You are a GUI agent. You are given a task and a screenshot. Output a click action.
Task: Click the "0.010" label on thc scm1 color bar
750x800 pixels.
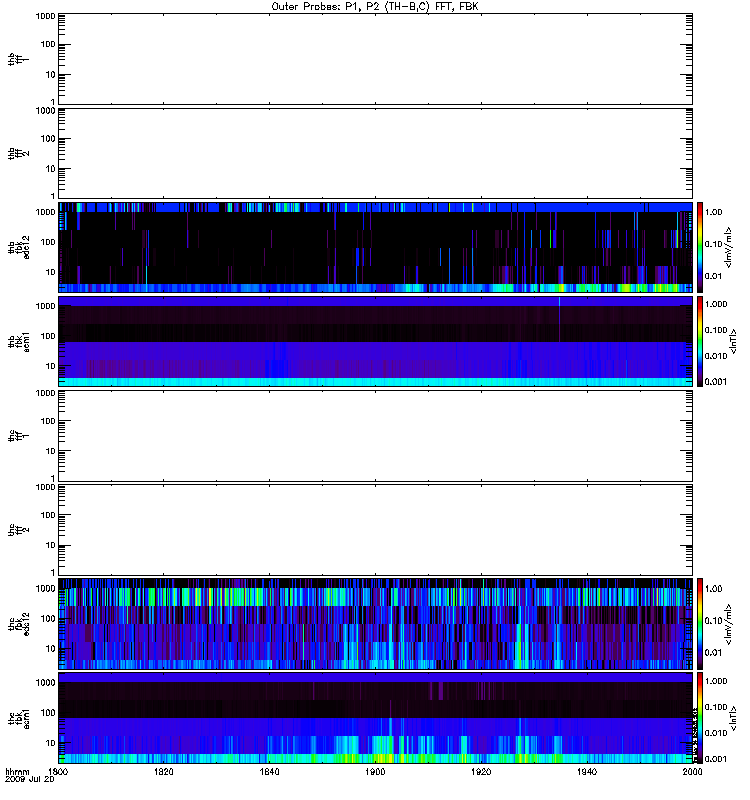click(716, 733)
